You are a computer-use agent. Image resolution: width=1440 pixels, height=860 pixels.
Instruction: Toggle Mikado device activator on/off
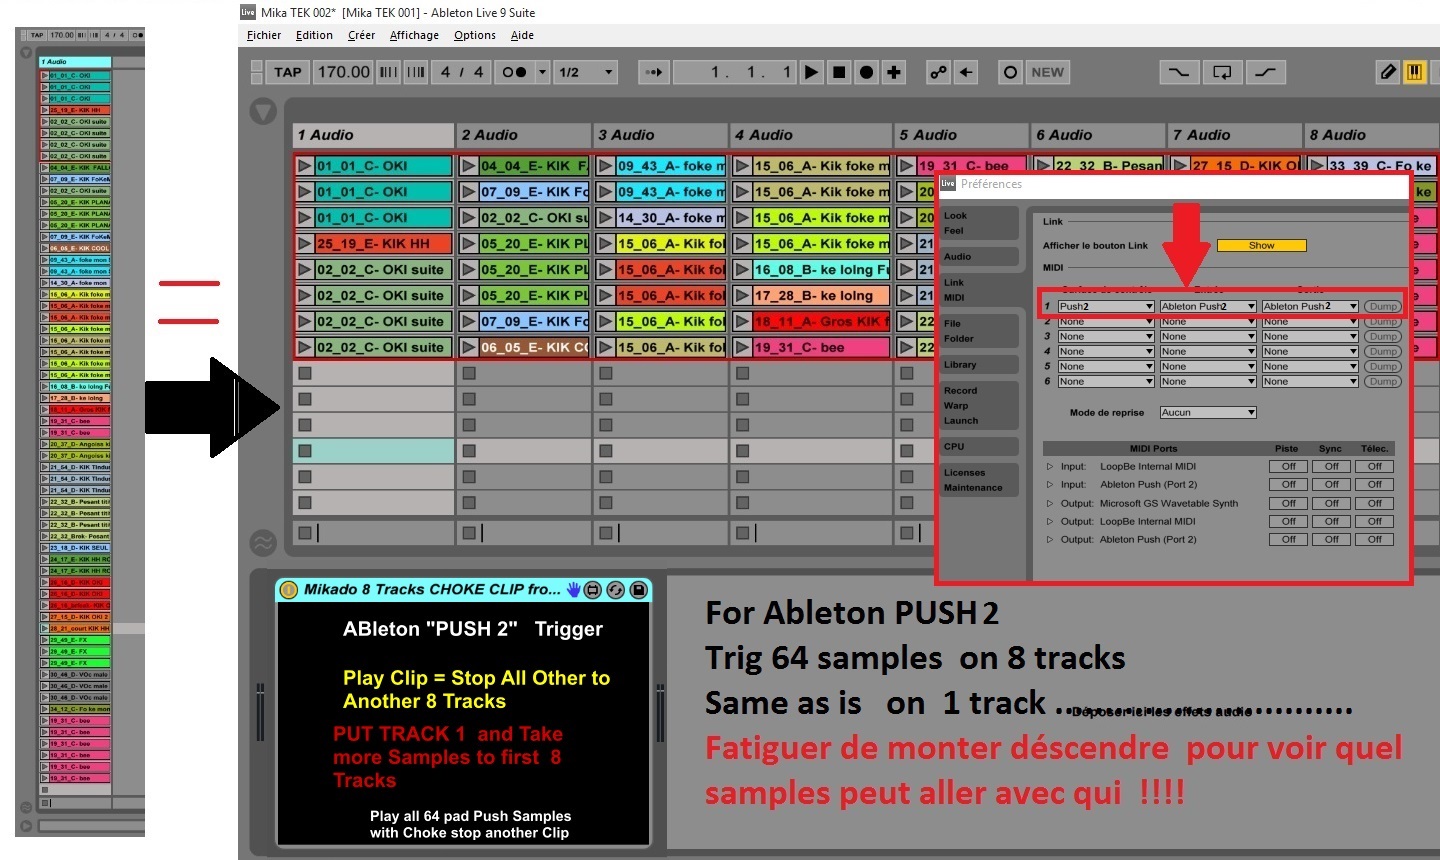coord(288,590)
